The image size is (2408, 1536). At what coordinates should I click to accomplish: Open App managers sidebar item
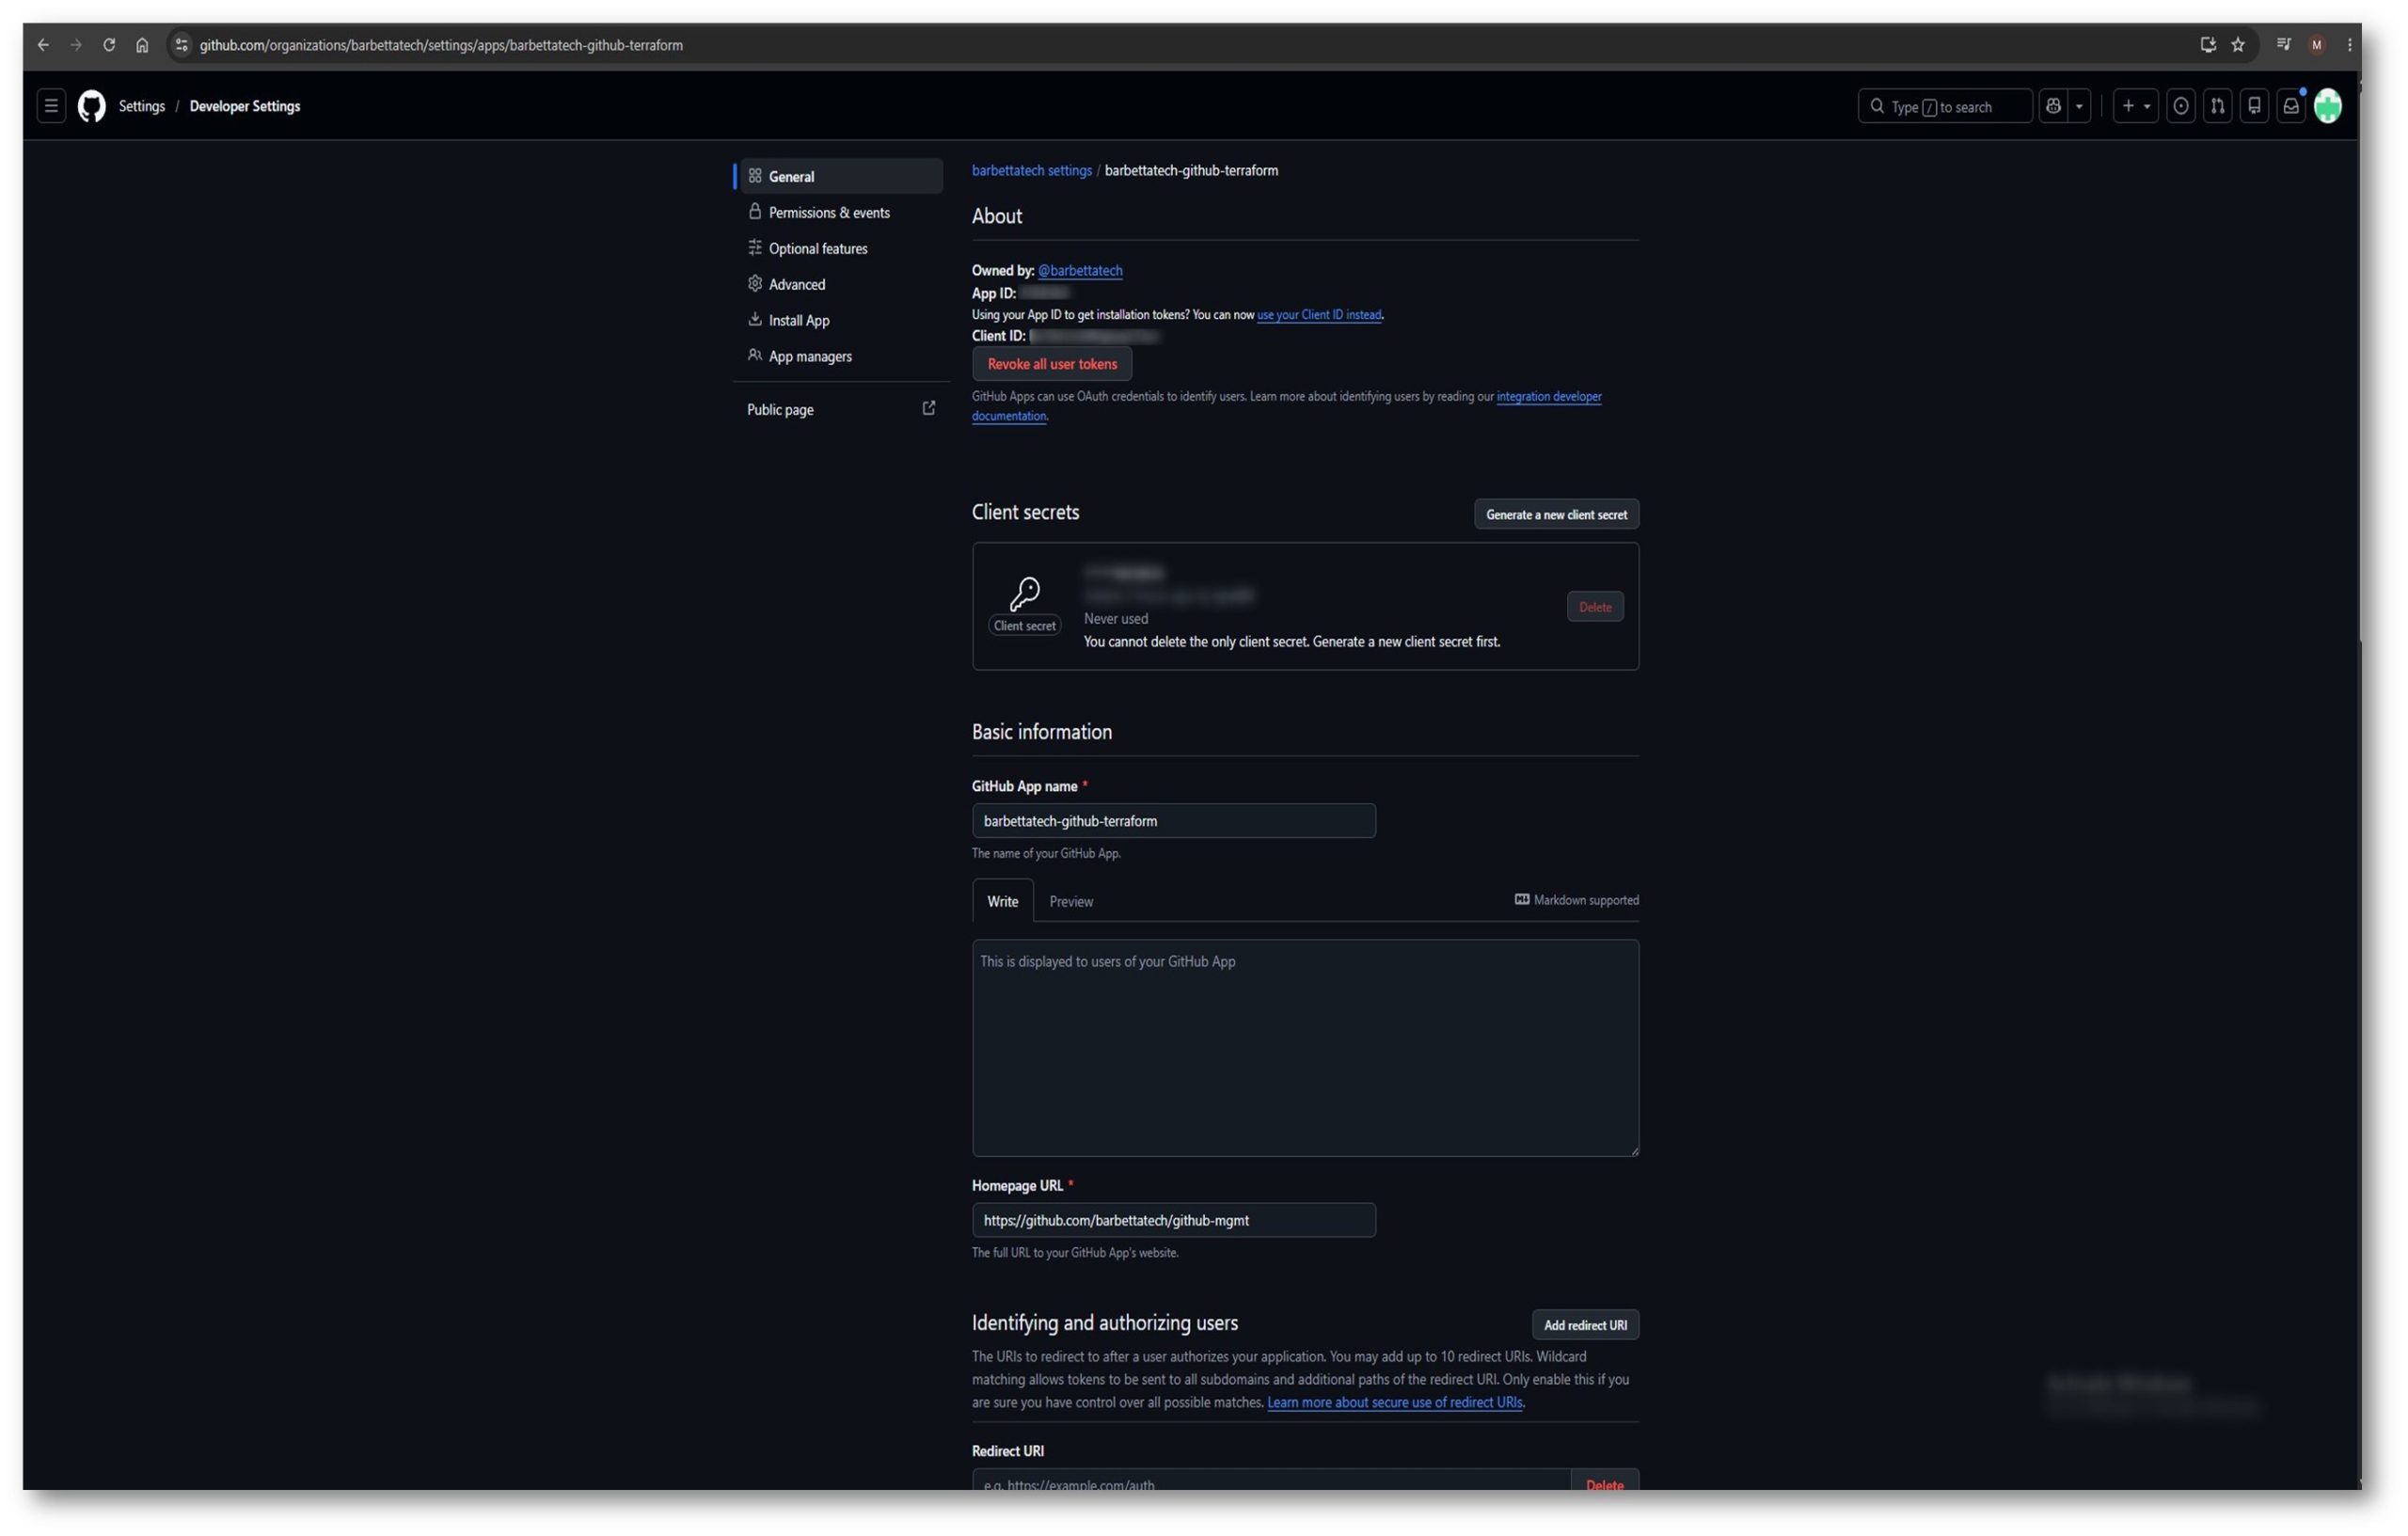[x=840, y=356]
